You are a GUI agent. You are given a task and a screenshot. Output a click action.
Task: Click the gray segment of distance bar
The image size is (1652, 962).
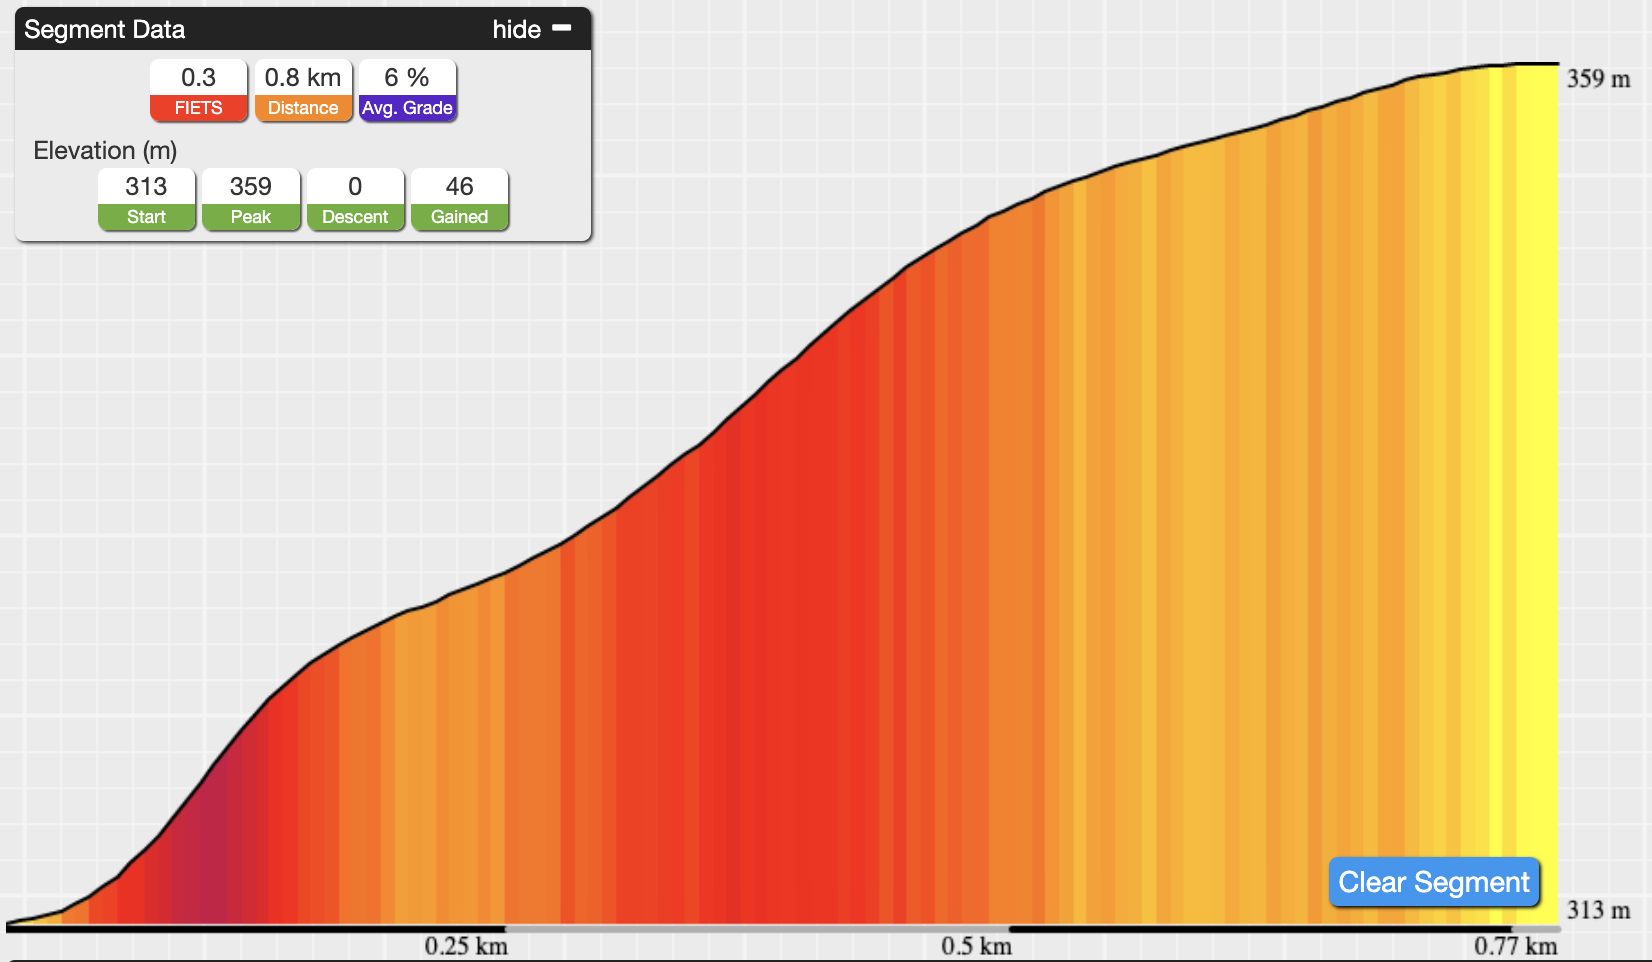point(757,929)
